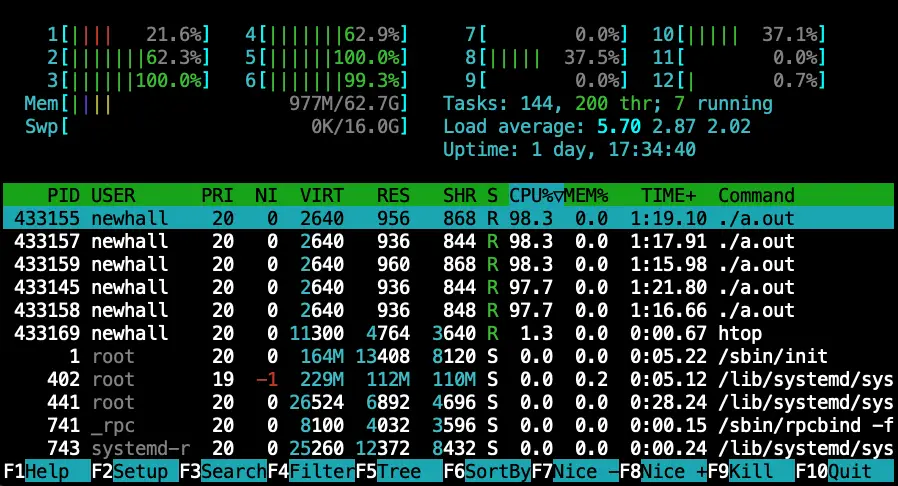Select process row with PID 433155

coord(448,218)
